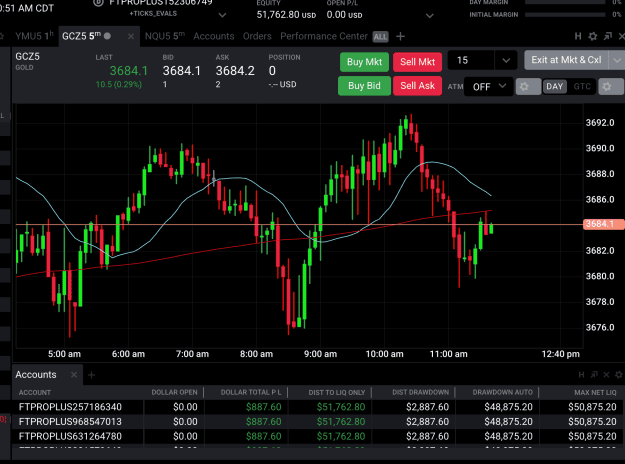The image size is (625, 464).
Task: Open the Accounts tab in top bar
Action: [x=214, y=36]
